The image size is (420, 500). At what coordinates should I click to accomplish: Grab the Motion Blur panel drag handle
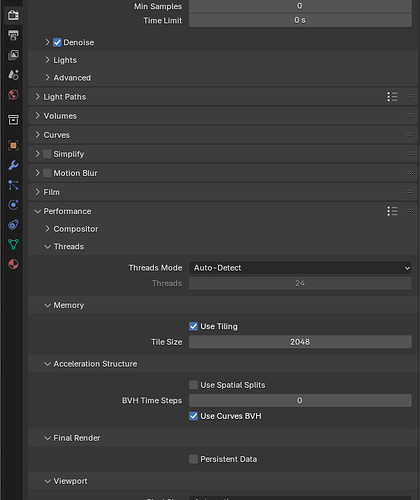click(x=409, y=173)
